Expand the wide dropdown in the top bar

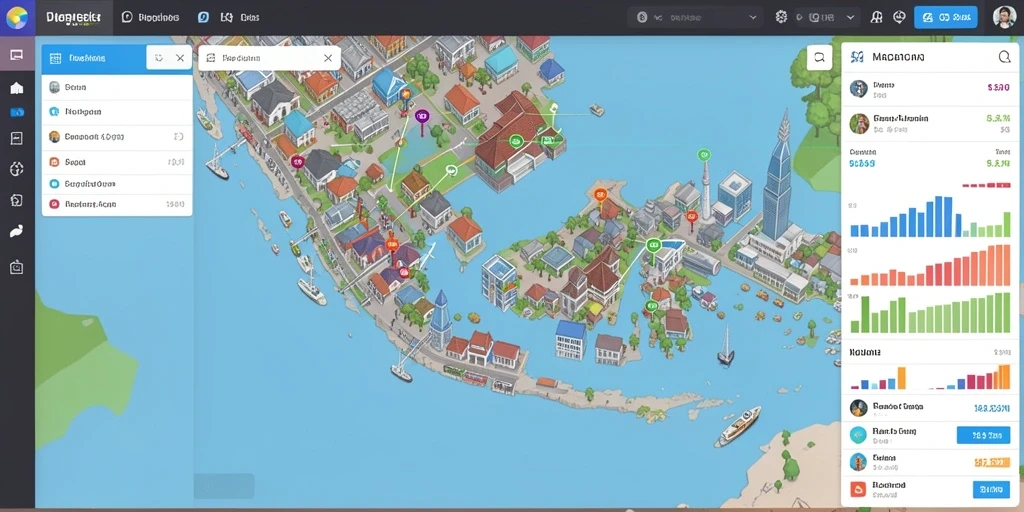tap(696, 18)
